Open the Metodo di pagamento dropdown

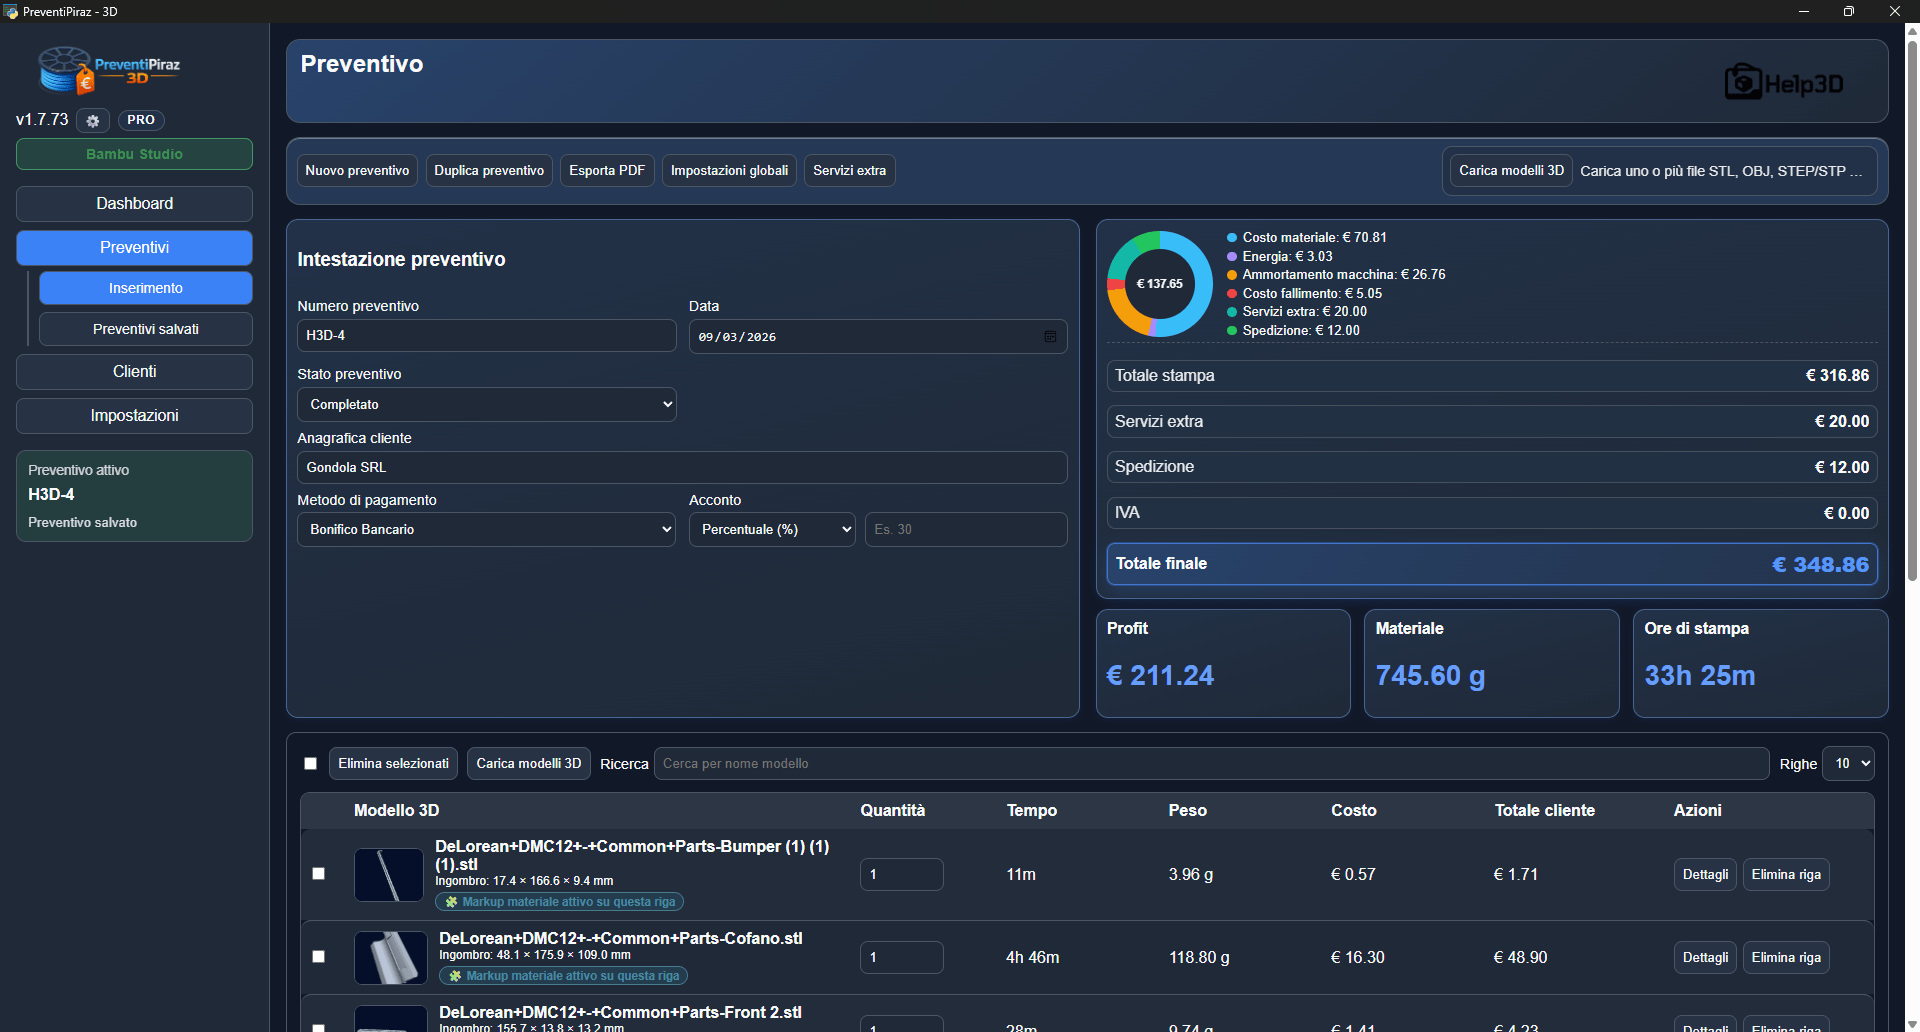(486, 530)
